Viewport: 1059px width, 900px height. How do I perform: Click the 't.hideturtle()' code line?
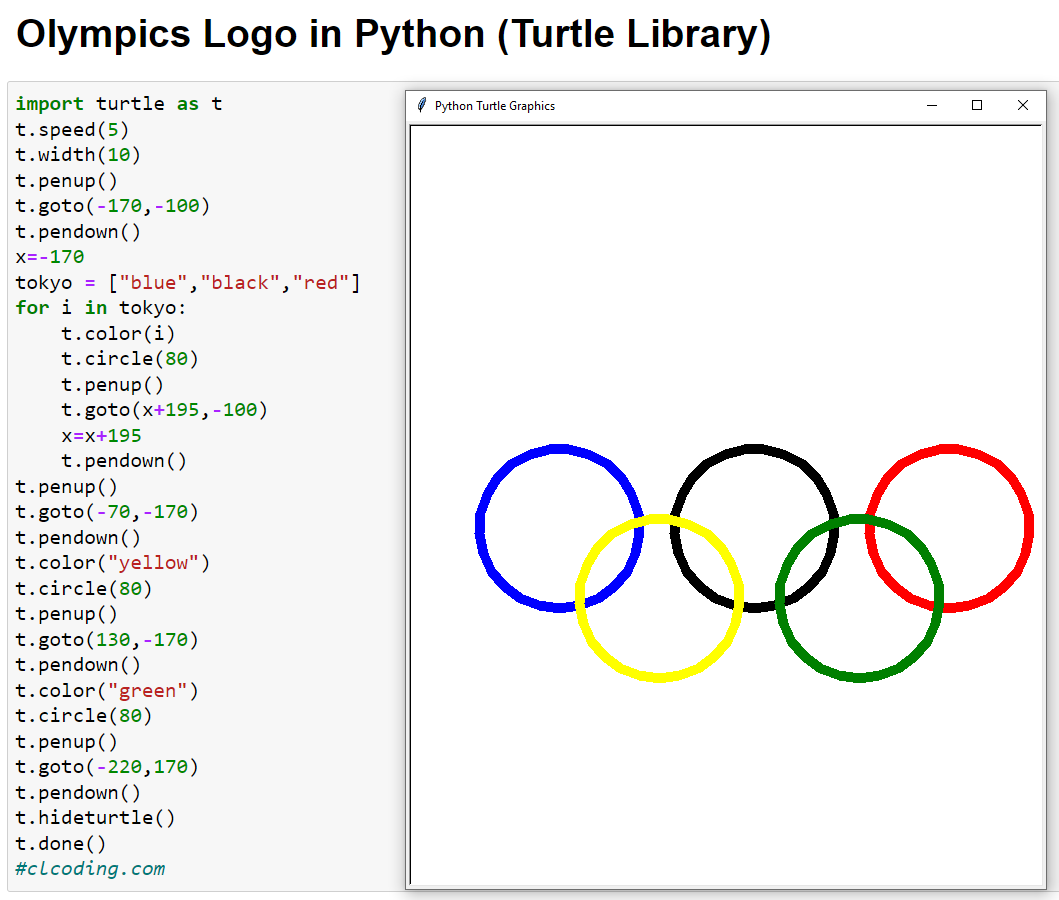(95, 818)
